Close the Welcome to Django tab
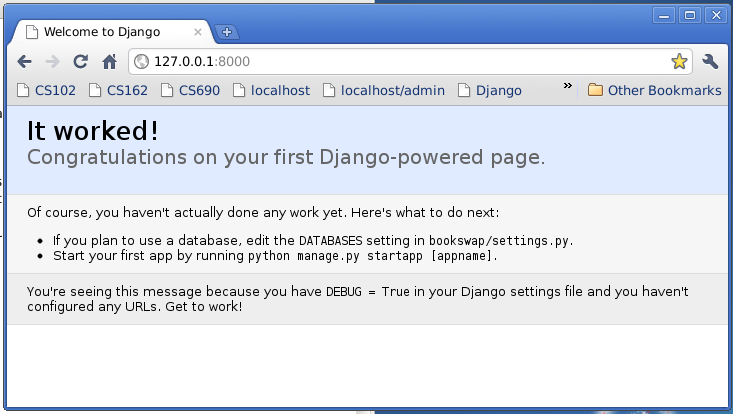The width and height of the screenshot is (733, 414). 198,32
